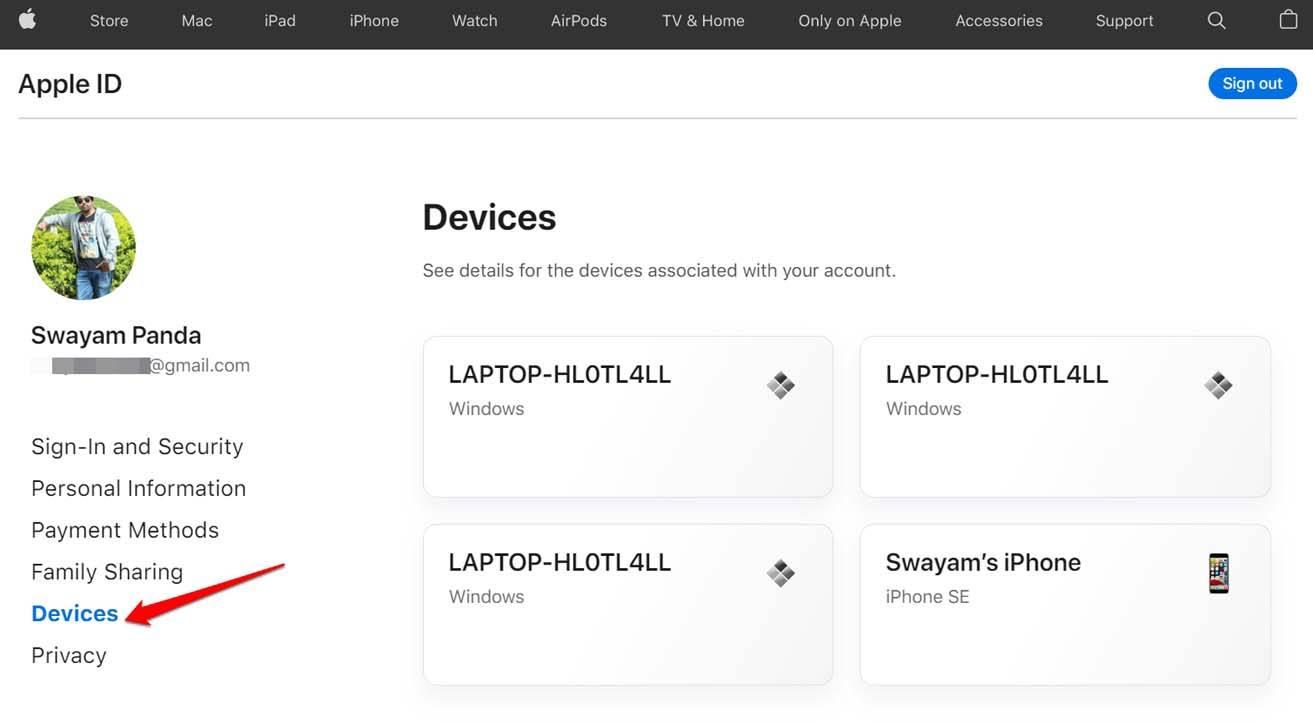
Task: Open Sign-In and Security settings
Action: coord(137,446)
